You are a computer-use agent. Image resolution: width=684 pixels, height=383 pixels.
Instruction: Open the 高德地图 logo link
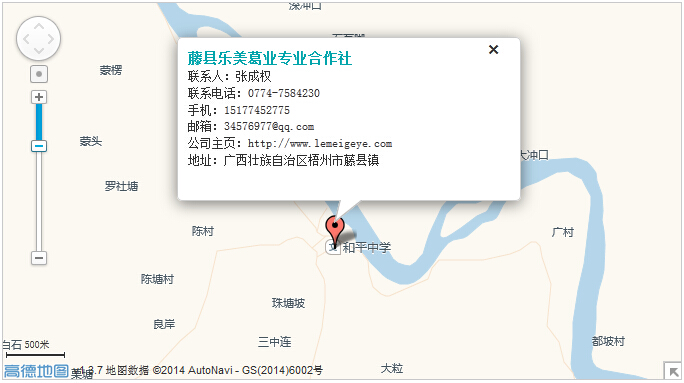tap(36, 371)
